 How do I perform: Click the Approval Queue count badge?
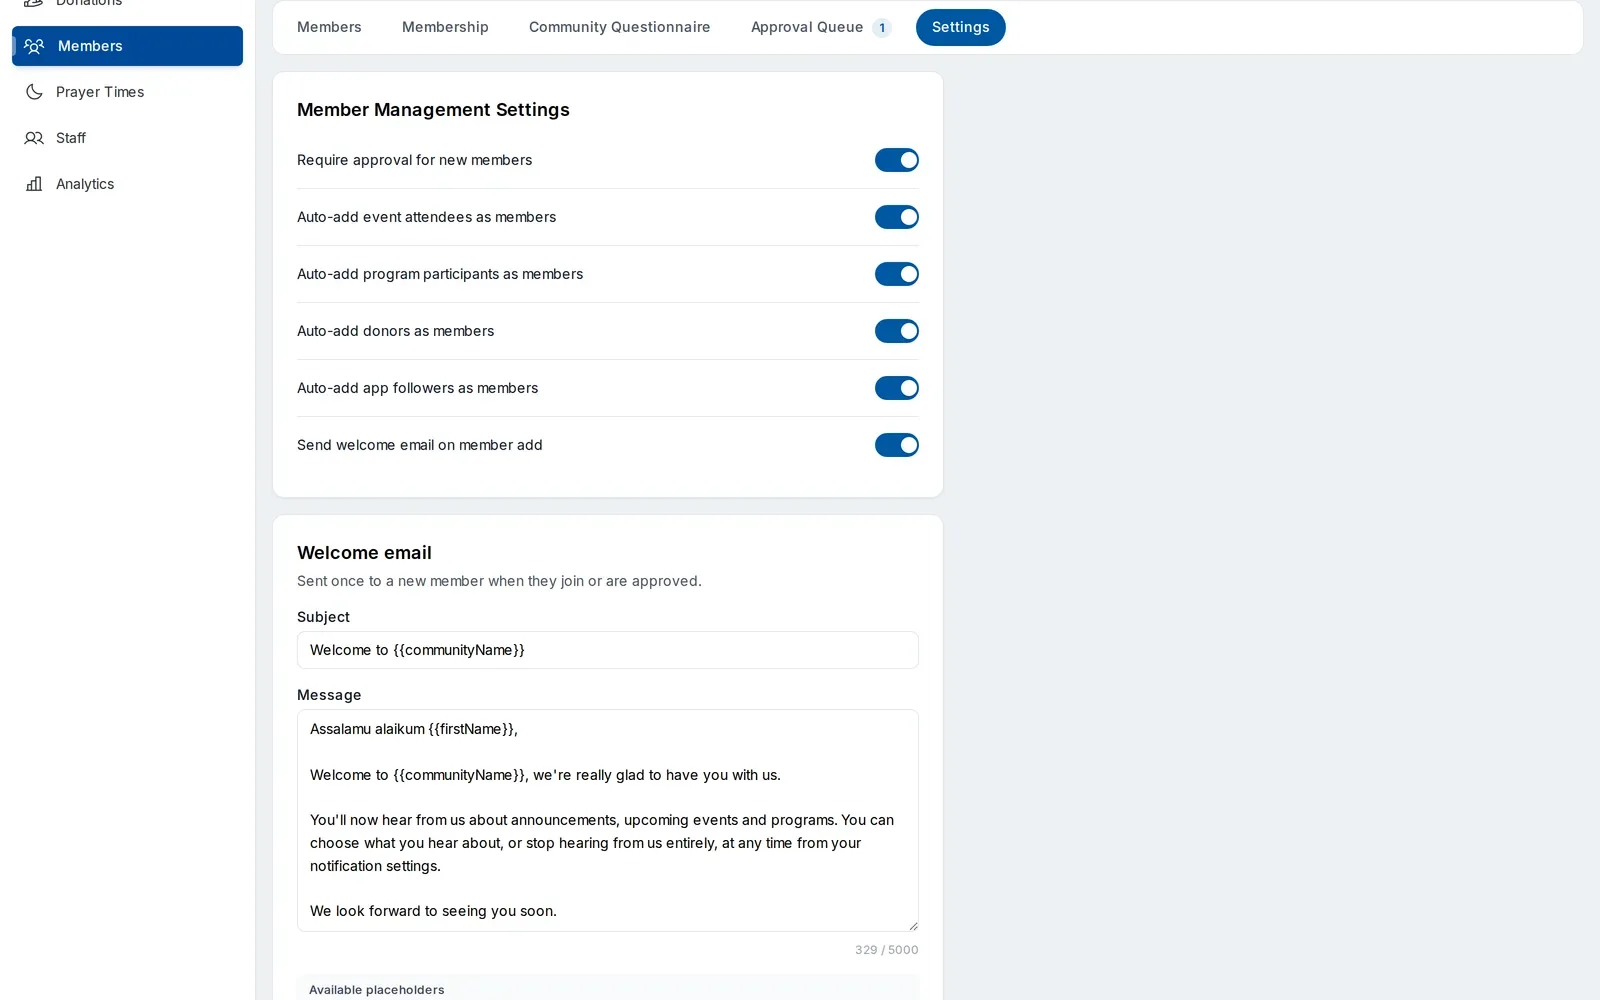click(x=882, y=28)
